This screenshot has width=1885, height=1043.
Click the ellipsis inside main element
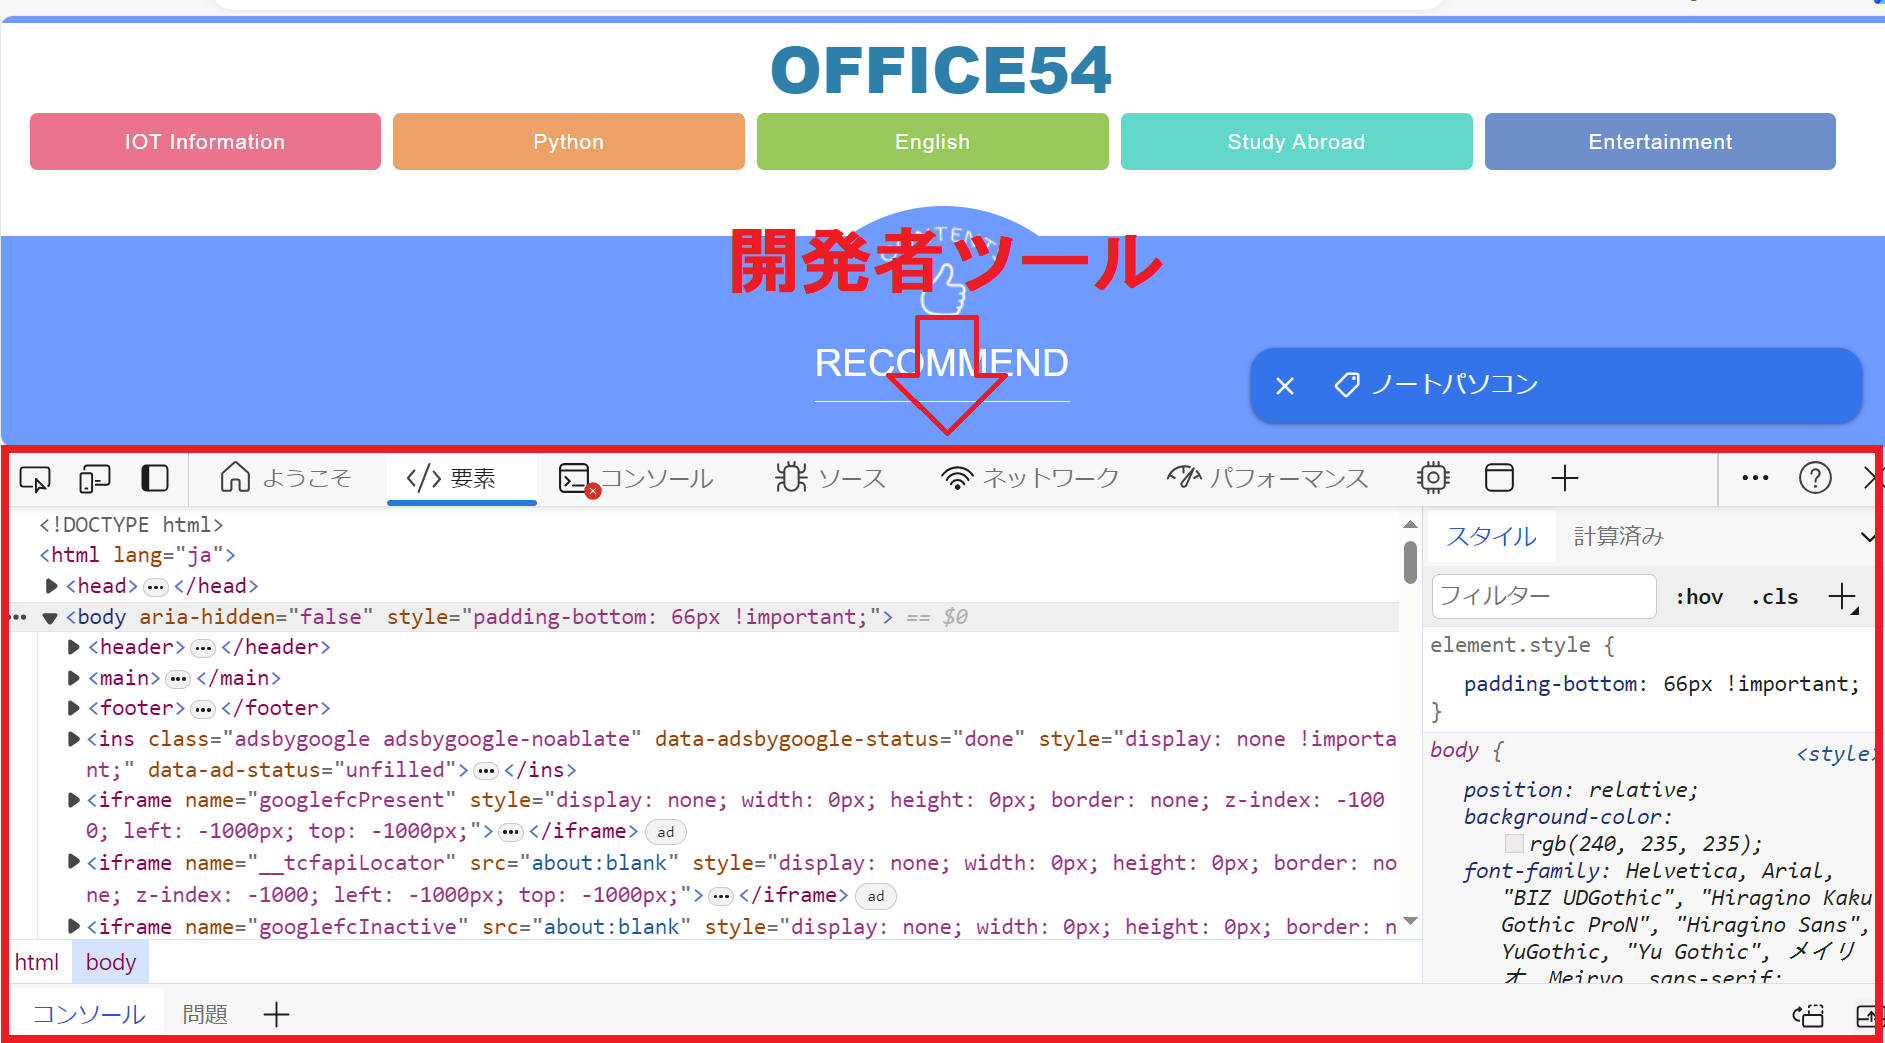click(178, 679)
